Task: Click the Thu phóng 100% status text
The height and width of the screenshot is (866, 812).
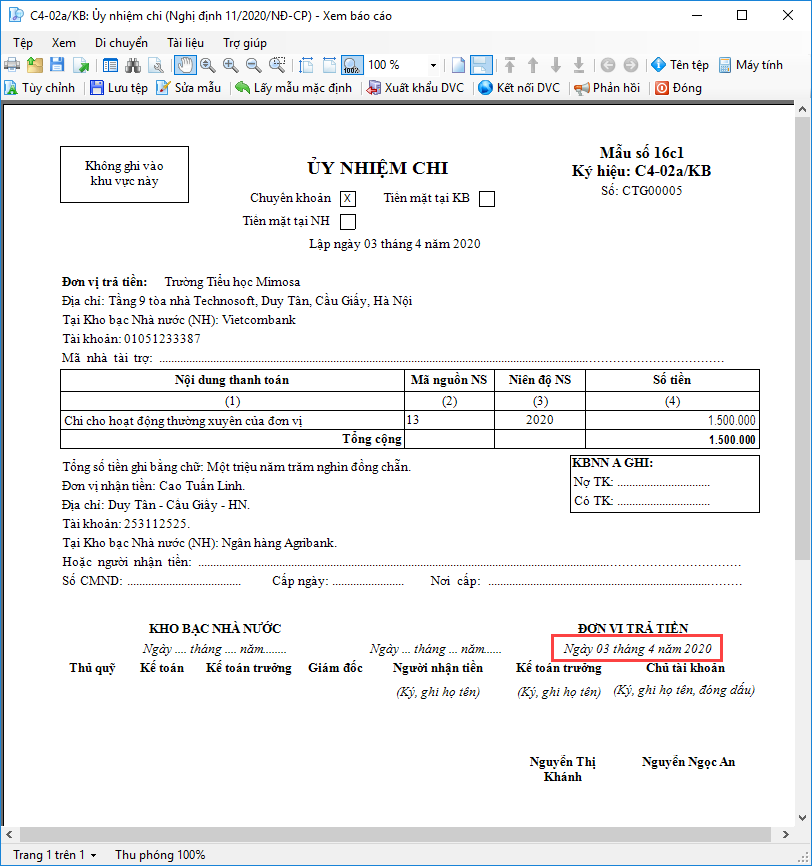Action: pos(160,855)
